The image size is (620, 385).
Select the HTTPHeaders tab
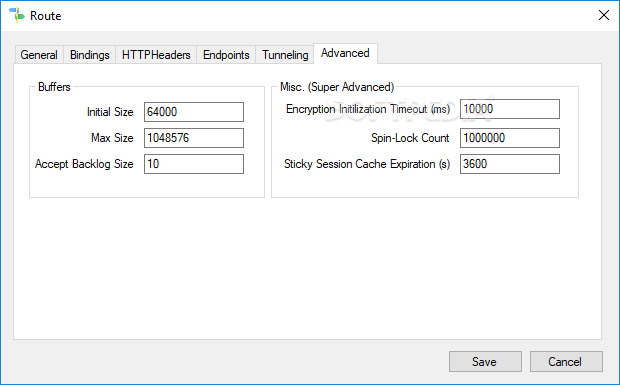click(x=156, y=55)
